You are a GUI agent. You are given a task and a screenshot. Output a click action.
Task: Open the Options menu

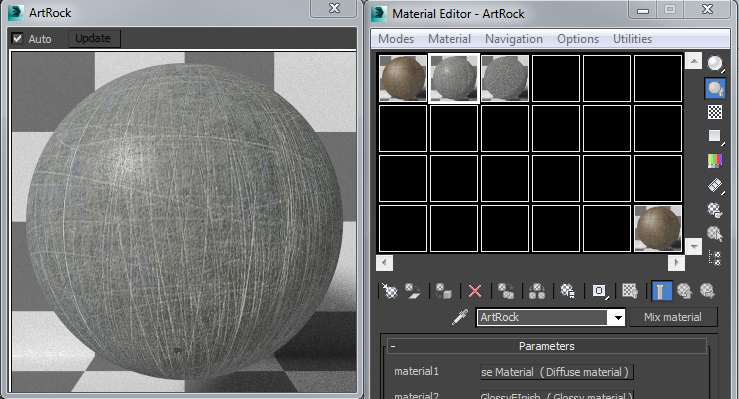pyautogui.click(x=578, y=39)
